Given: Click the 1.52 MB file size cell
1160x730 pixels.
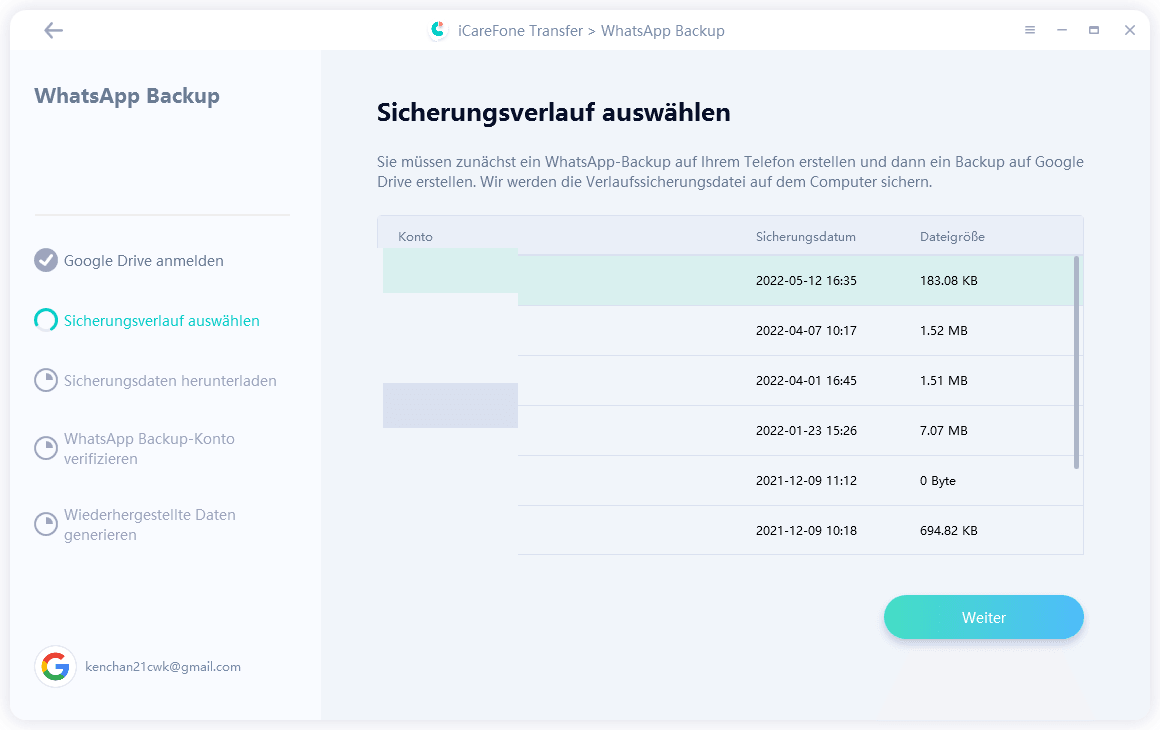Looking at the screenshot, I should click(943, 331).
